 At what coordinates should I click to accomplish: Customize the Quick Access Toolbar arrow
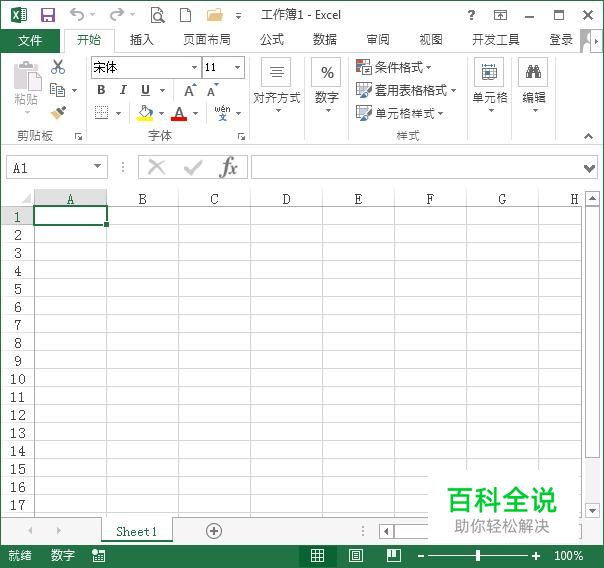238,16
